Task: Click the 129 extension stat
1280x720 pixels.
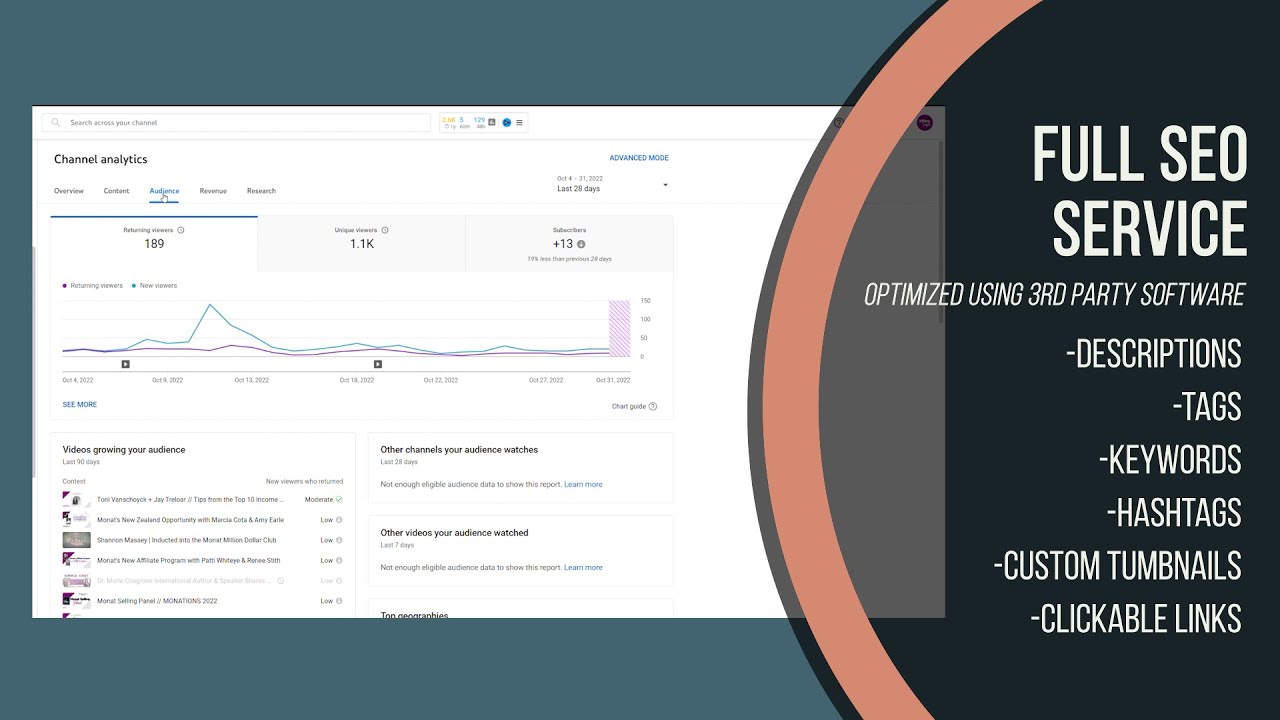Action: pos(479,120)
